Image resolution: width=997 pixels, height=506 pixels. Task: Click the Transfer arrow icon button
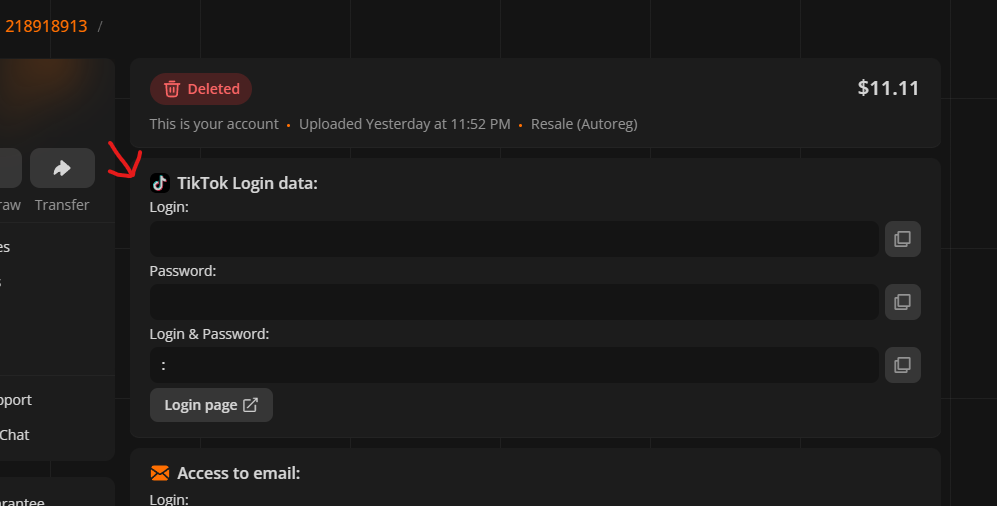coord(62,168)
